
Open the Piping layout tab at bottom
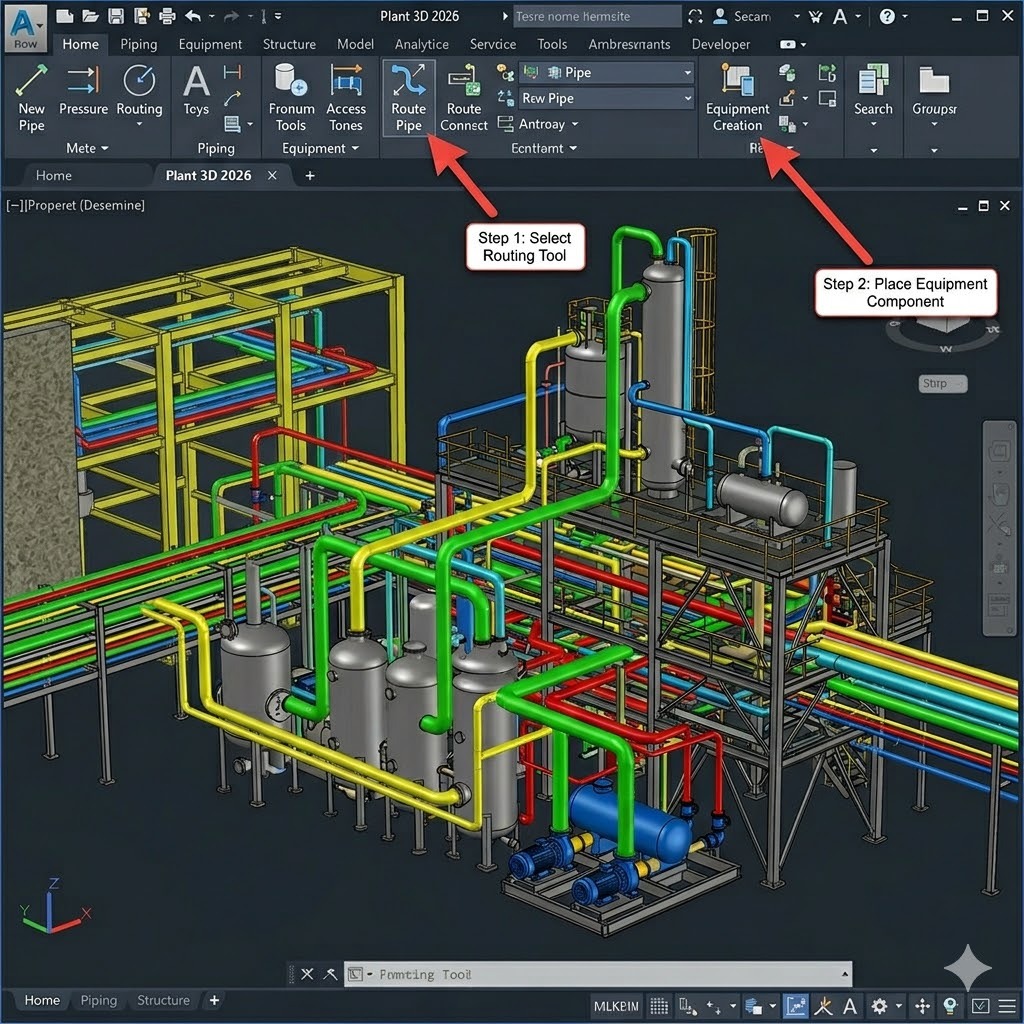99,1000
